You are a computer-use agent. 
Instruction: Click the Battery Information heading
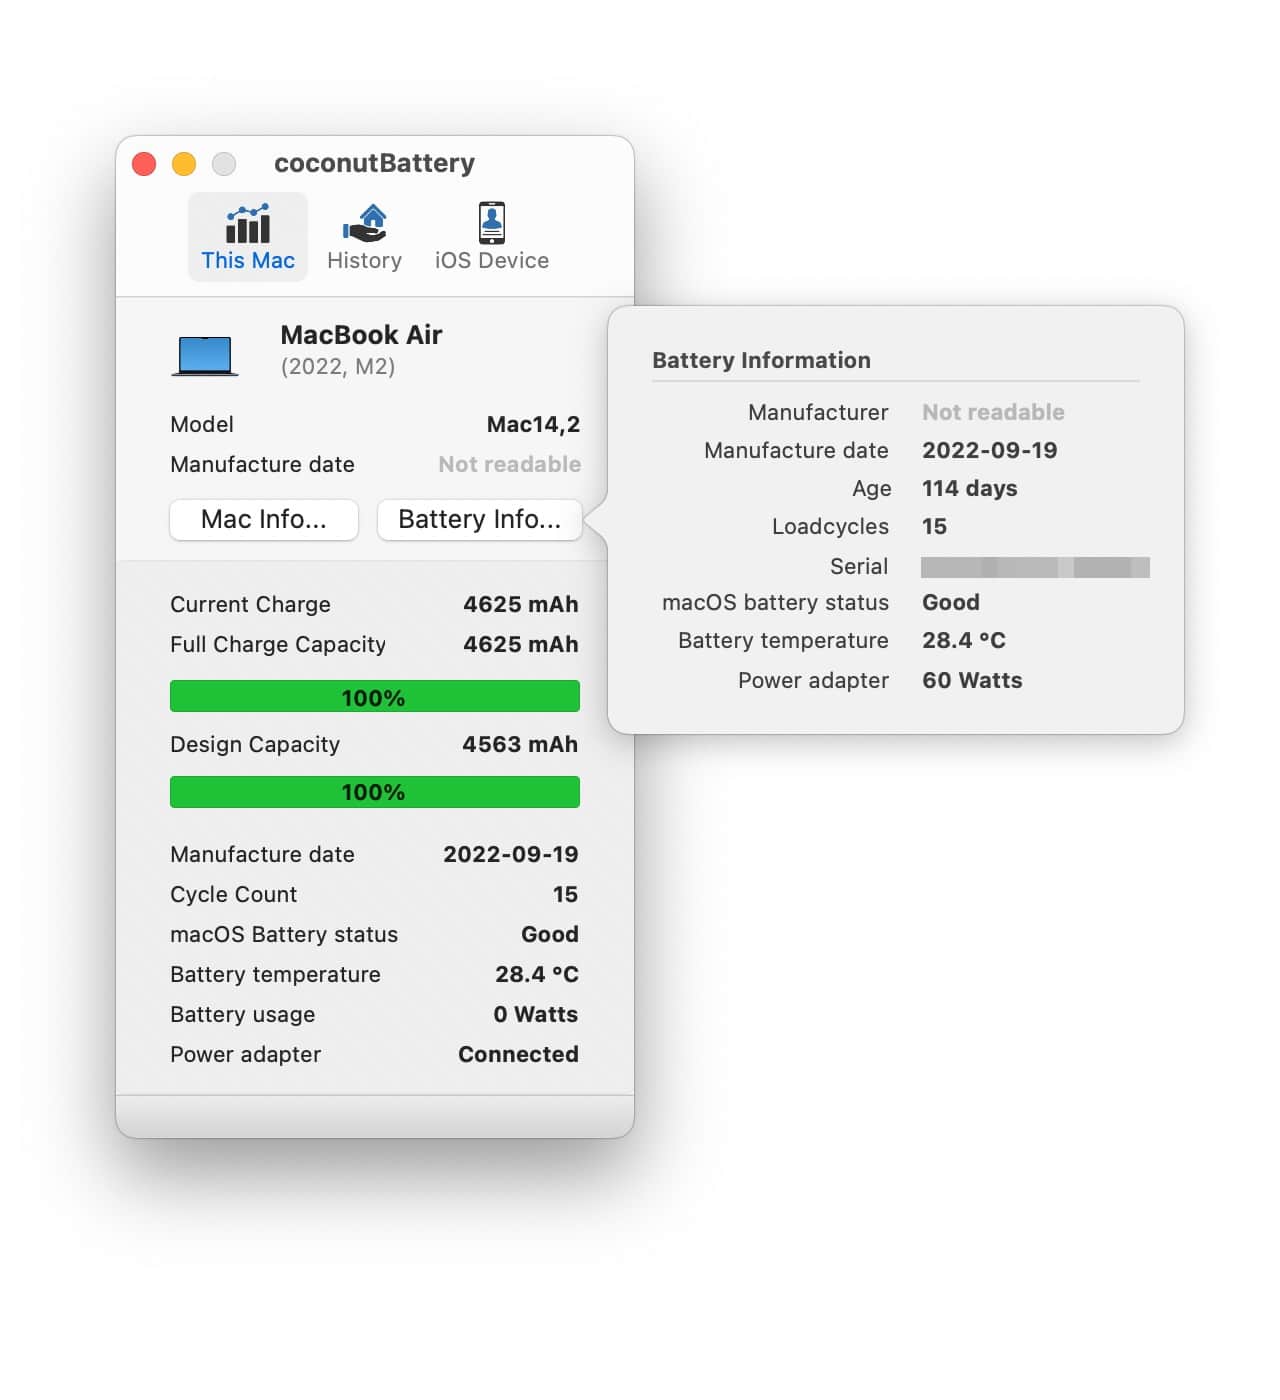[761, 360]
